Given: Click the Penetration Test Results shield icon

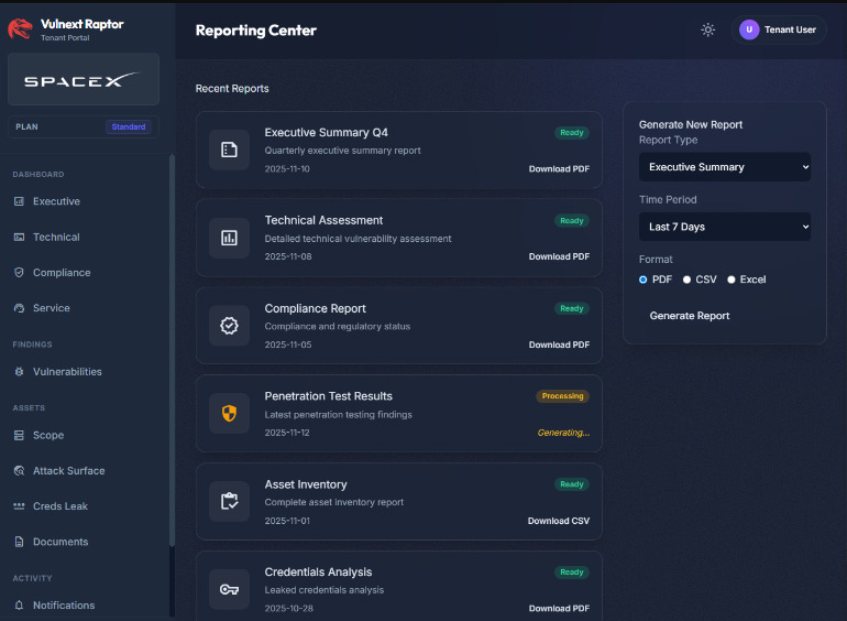Looking at the screenshot, I should coord(229,414).
